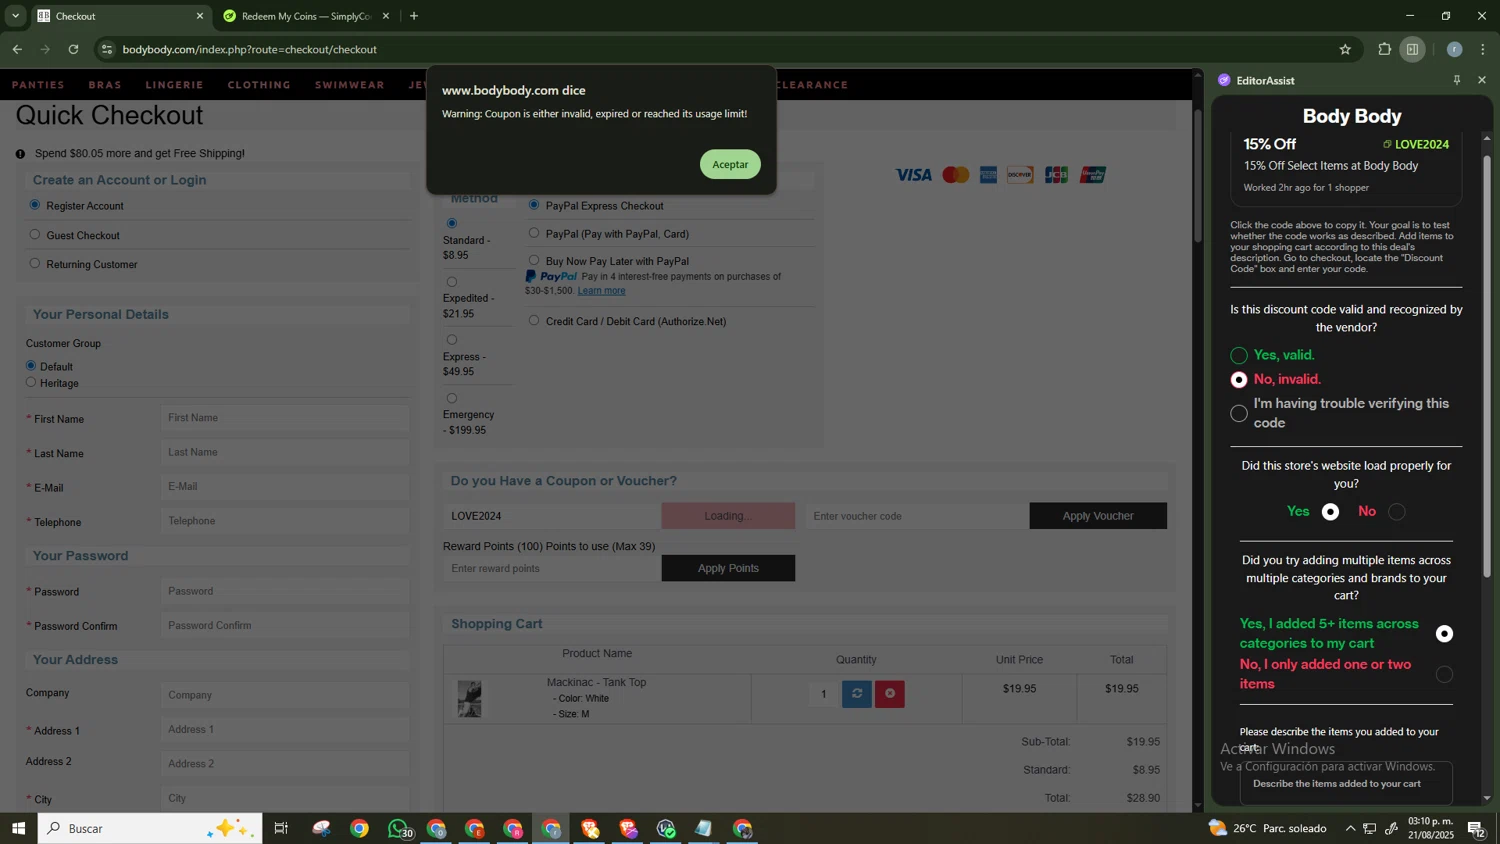Select I'm having trouble verifying this code
The width and height of the screenshot is (1500, 844).
click(x=1239, y=413)
